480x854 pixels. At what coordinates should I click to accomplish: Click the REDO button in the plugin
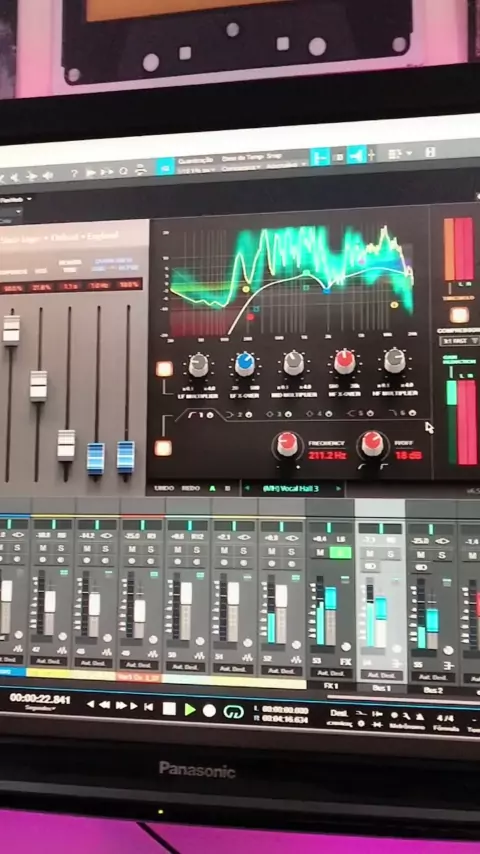click(191, 488)
